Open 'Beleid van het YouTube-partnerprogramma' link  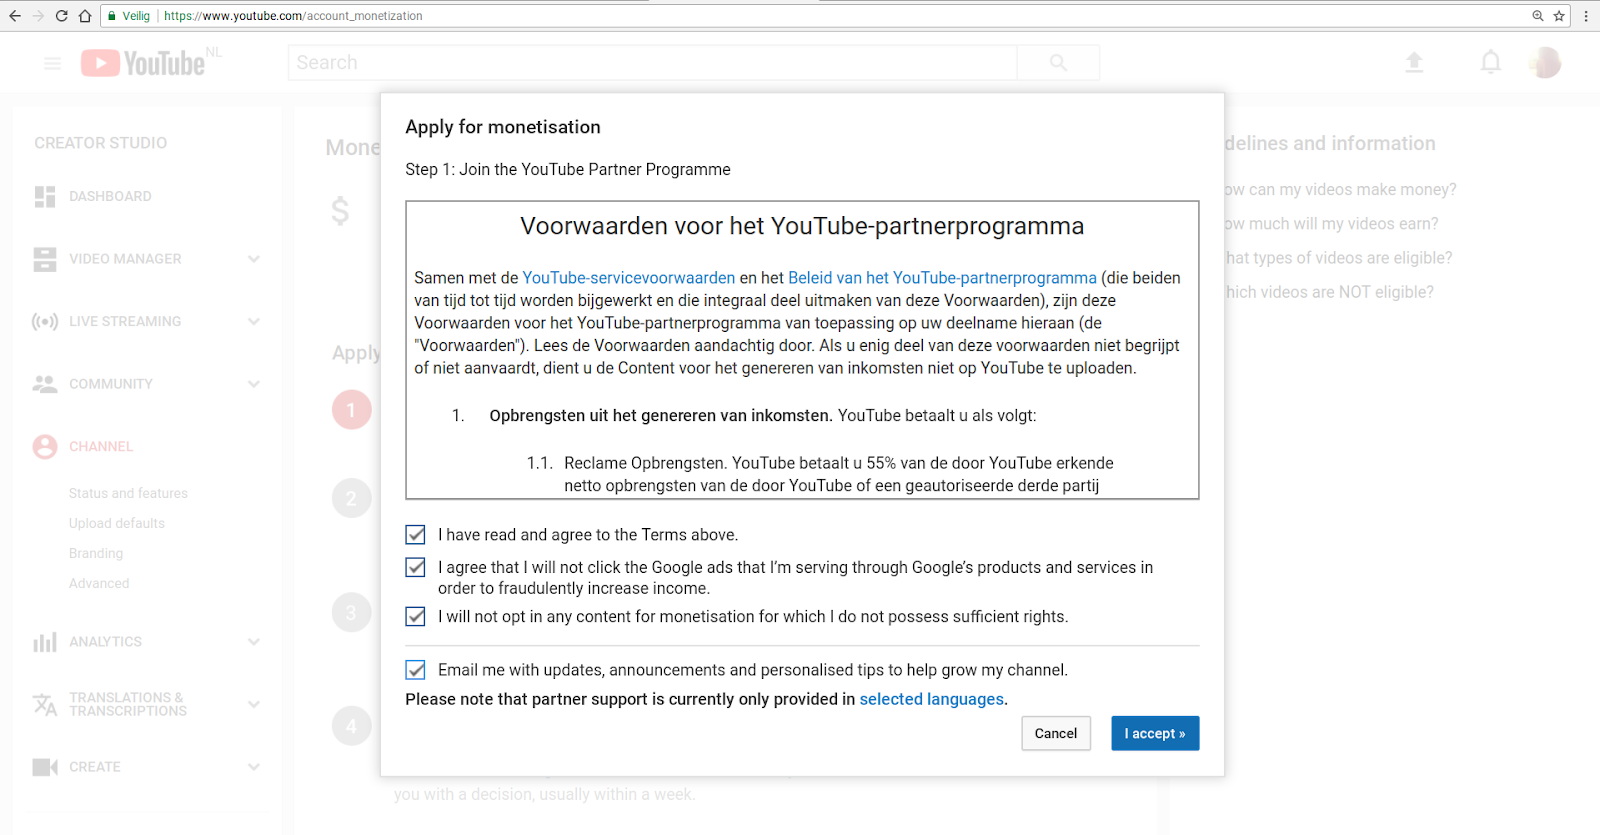[x=942, y=278]
